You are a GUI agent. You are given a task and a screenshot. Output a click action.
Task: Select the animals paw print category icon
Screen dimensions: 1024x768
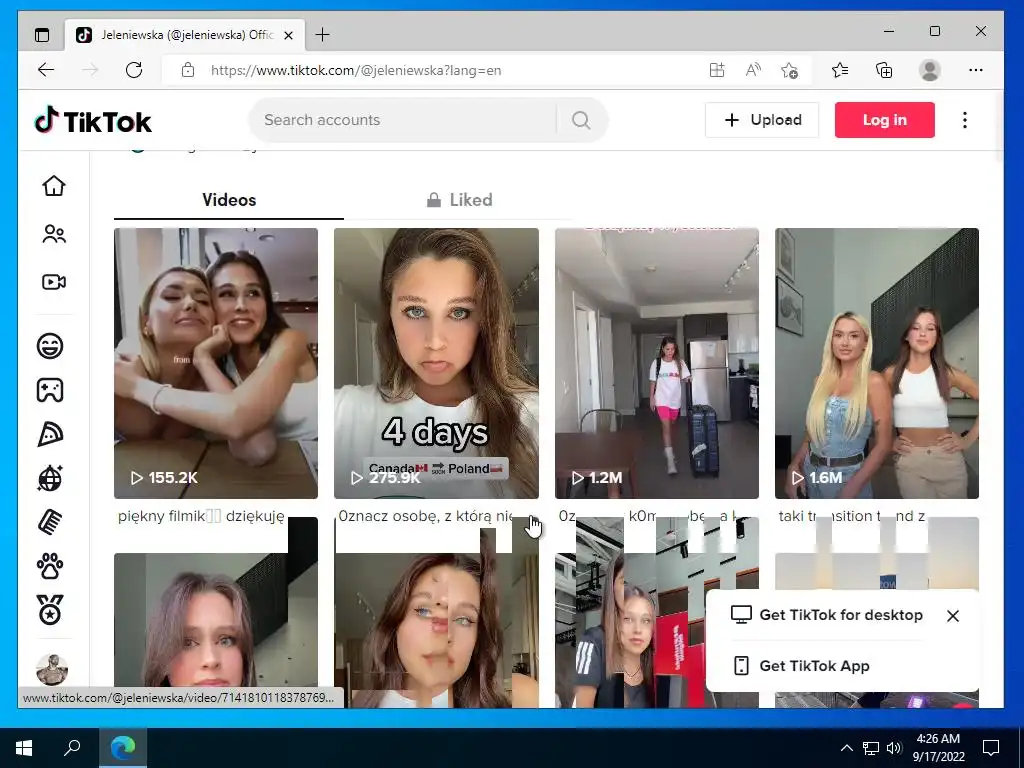(50, 567)
